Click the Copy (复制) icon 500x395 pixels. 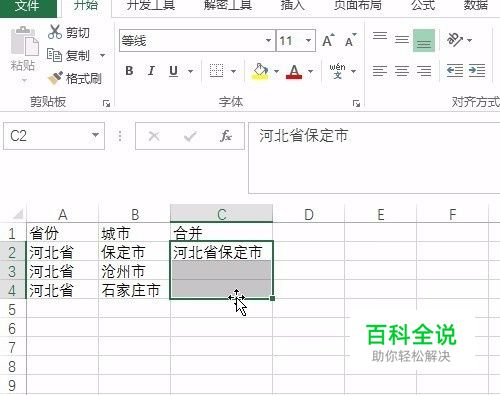pyautogui.click(x=54, y=55)
